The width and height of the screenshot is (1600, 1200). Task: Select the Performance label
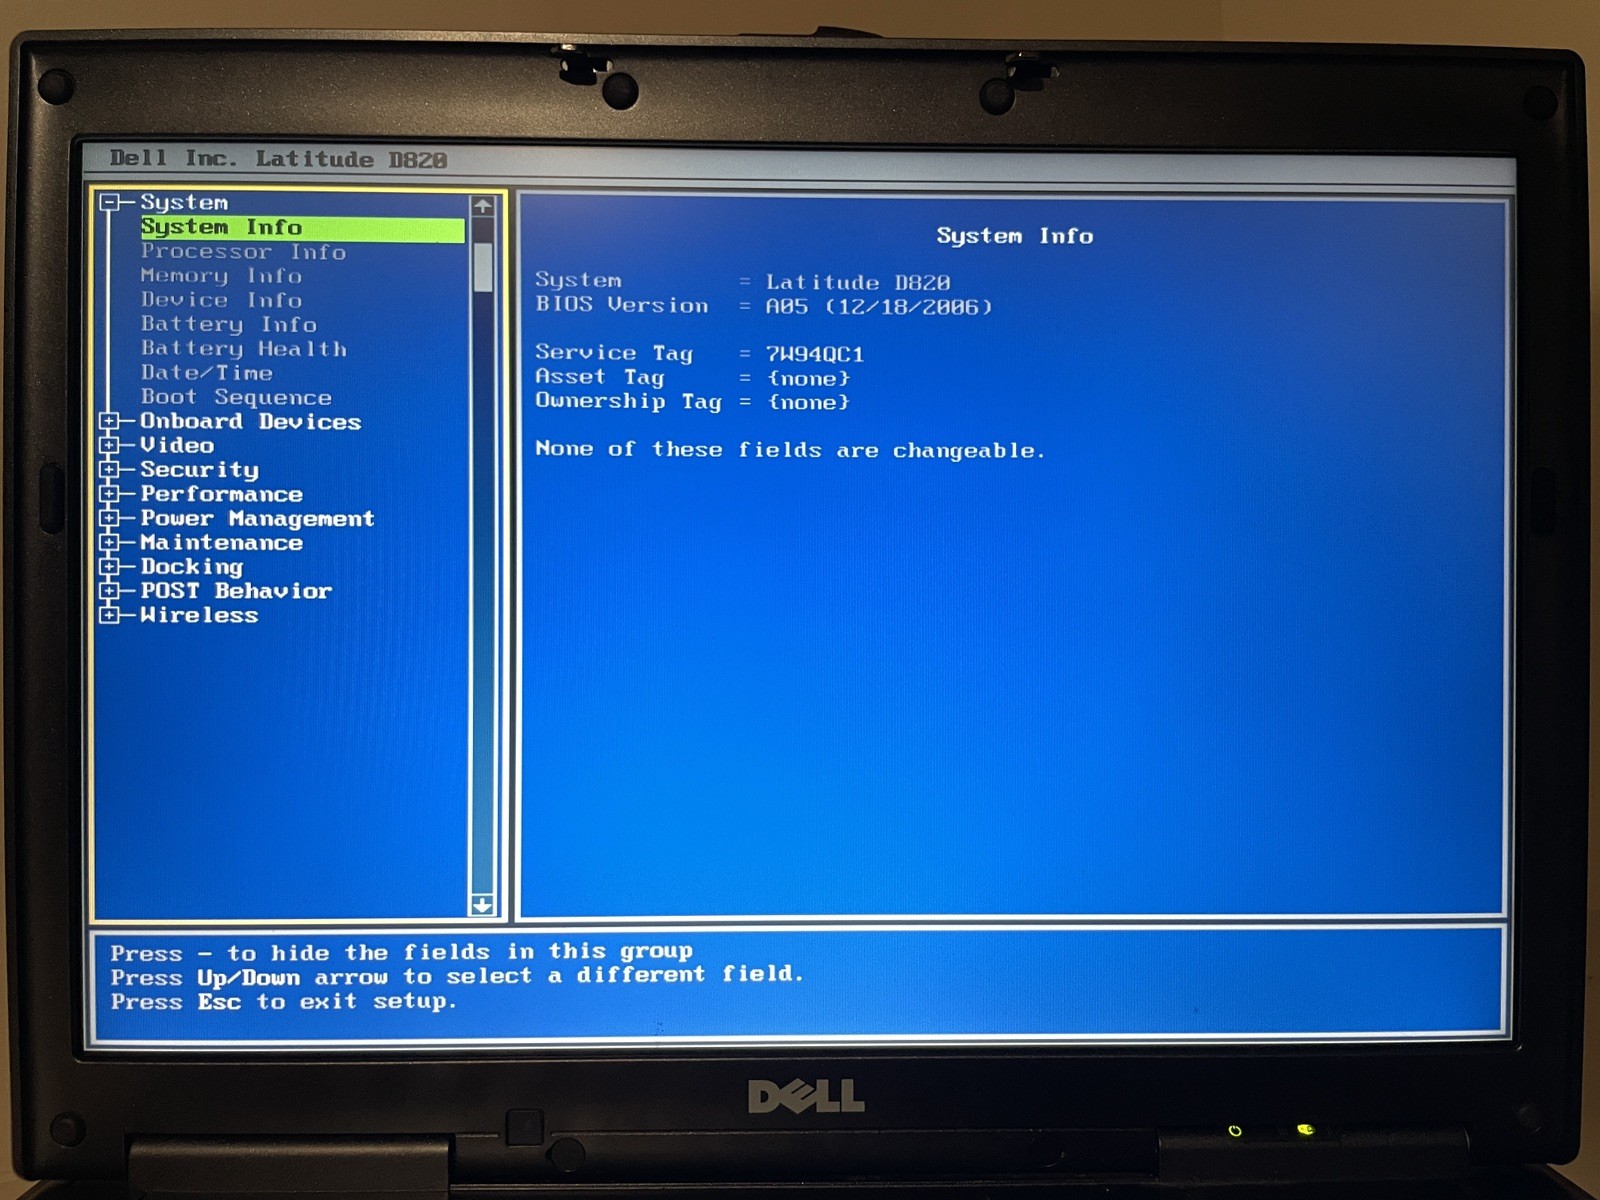[221, 494]
